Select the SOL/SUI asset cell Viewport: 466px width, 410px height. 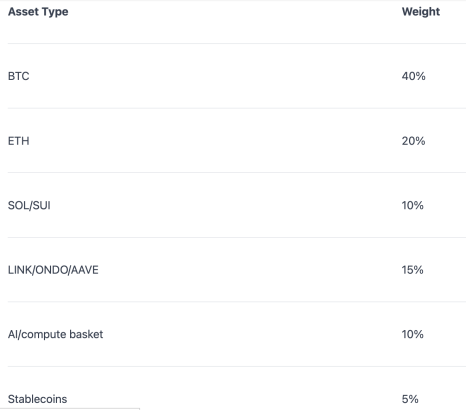[x=29, y=205]
